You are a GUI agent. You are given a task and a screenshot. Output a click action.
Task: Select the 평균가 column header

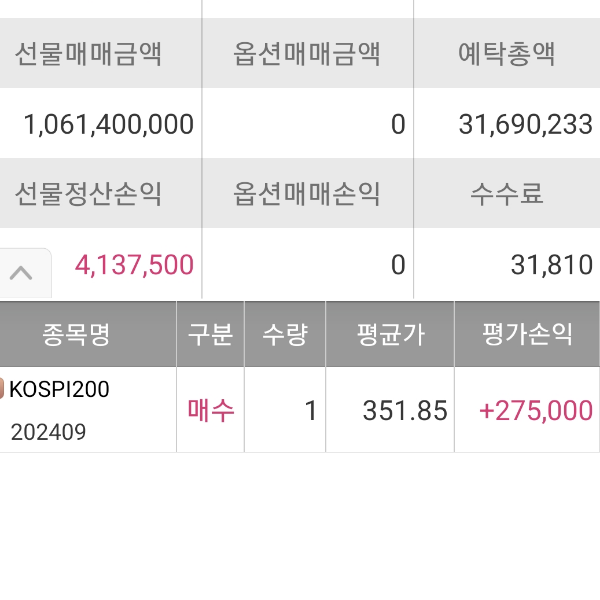390,334
